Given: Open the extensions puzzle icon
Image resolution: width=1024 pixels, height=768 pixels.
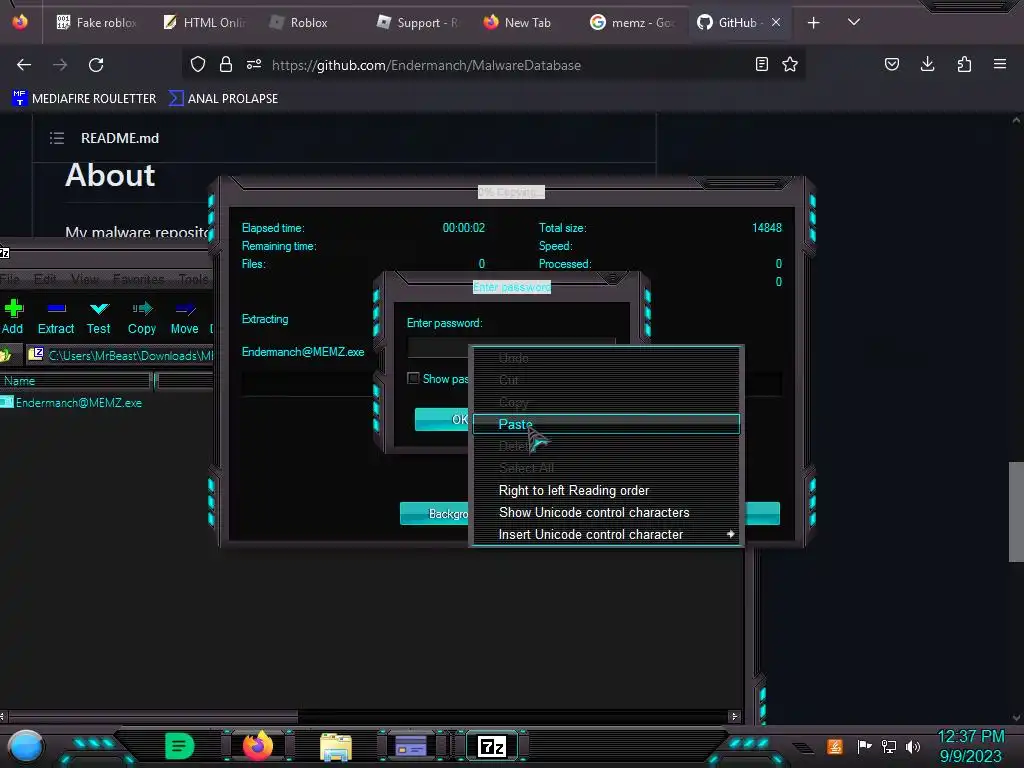Looking at the screenshot, I should (x=964, y=64).
